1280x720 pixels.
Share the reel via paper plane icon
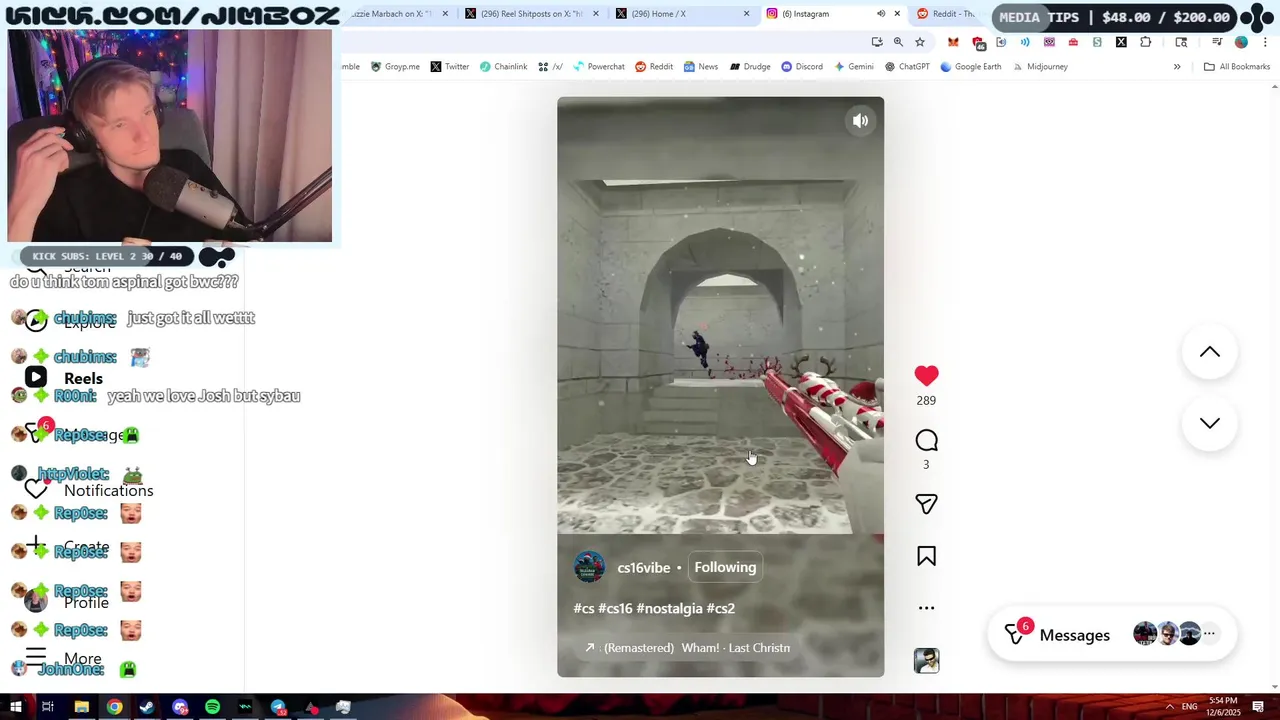pyautogui.click(x=926, y=504)
